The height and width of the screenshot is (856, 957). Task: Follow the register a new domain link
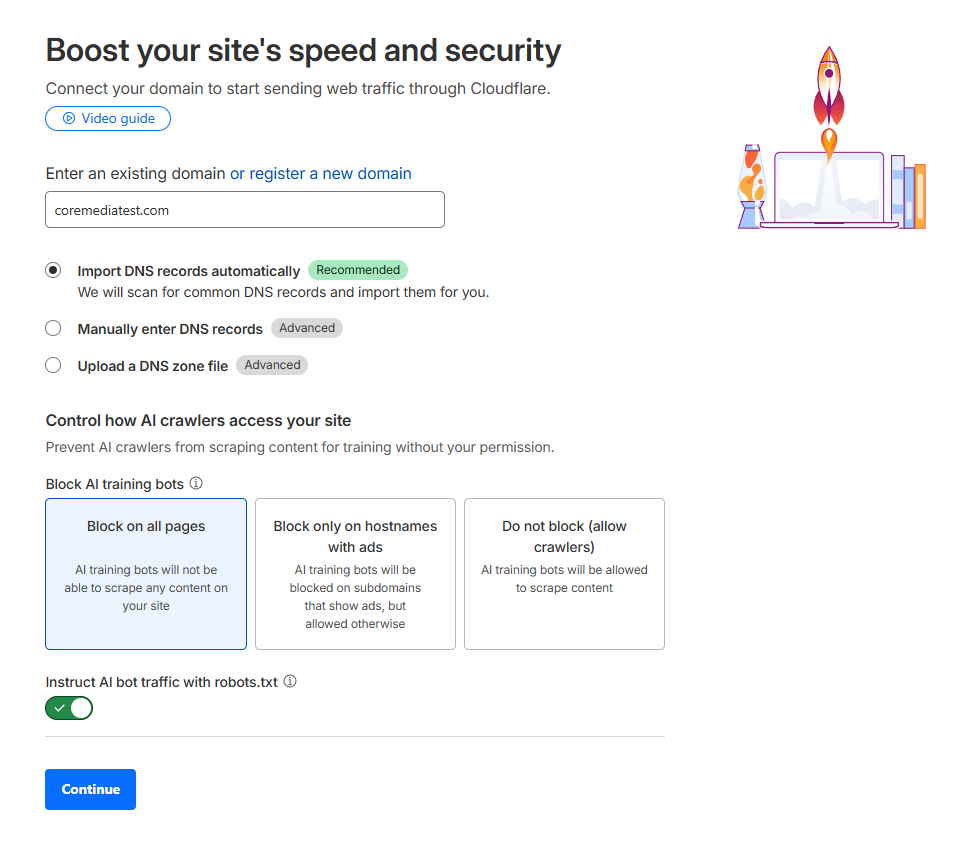click(330, 174)
